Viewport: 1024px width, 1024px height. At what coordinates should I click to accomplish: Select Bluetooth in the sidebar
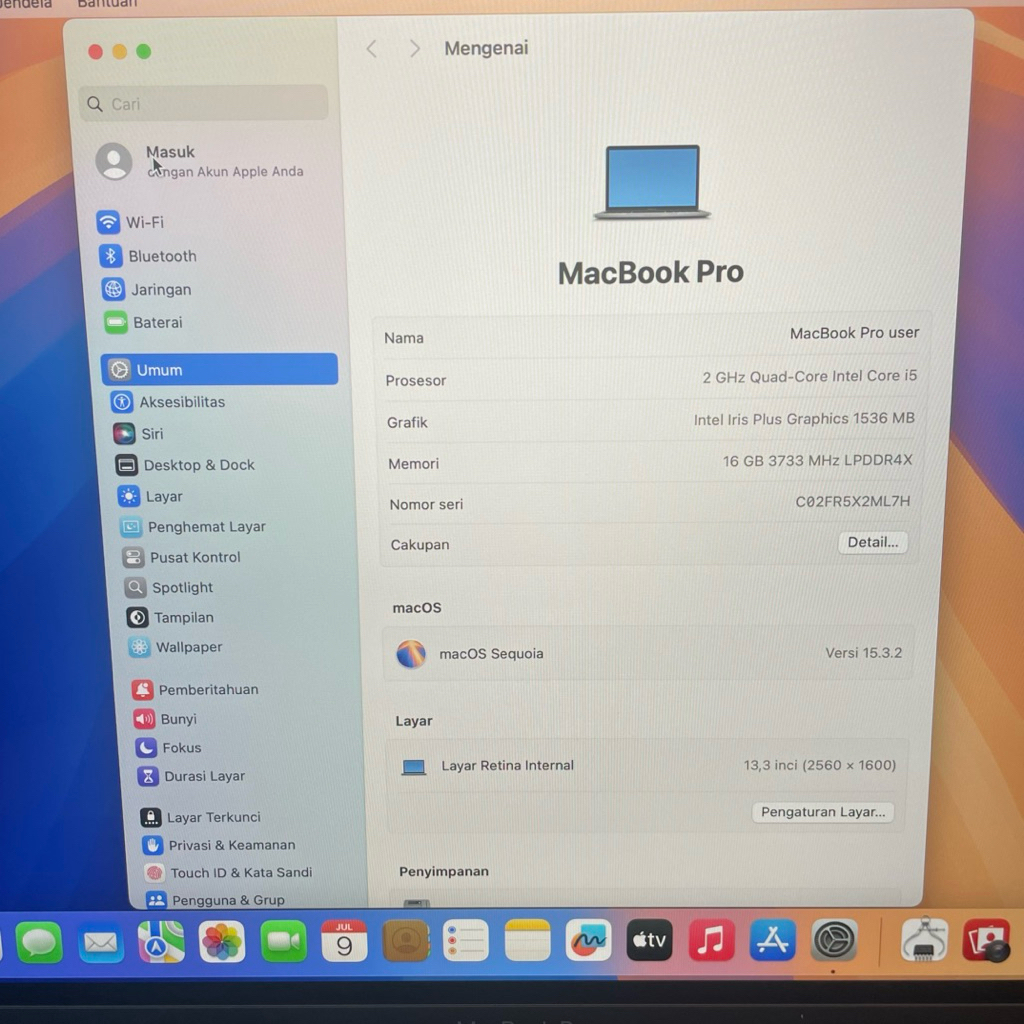tap(148, 256)
